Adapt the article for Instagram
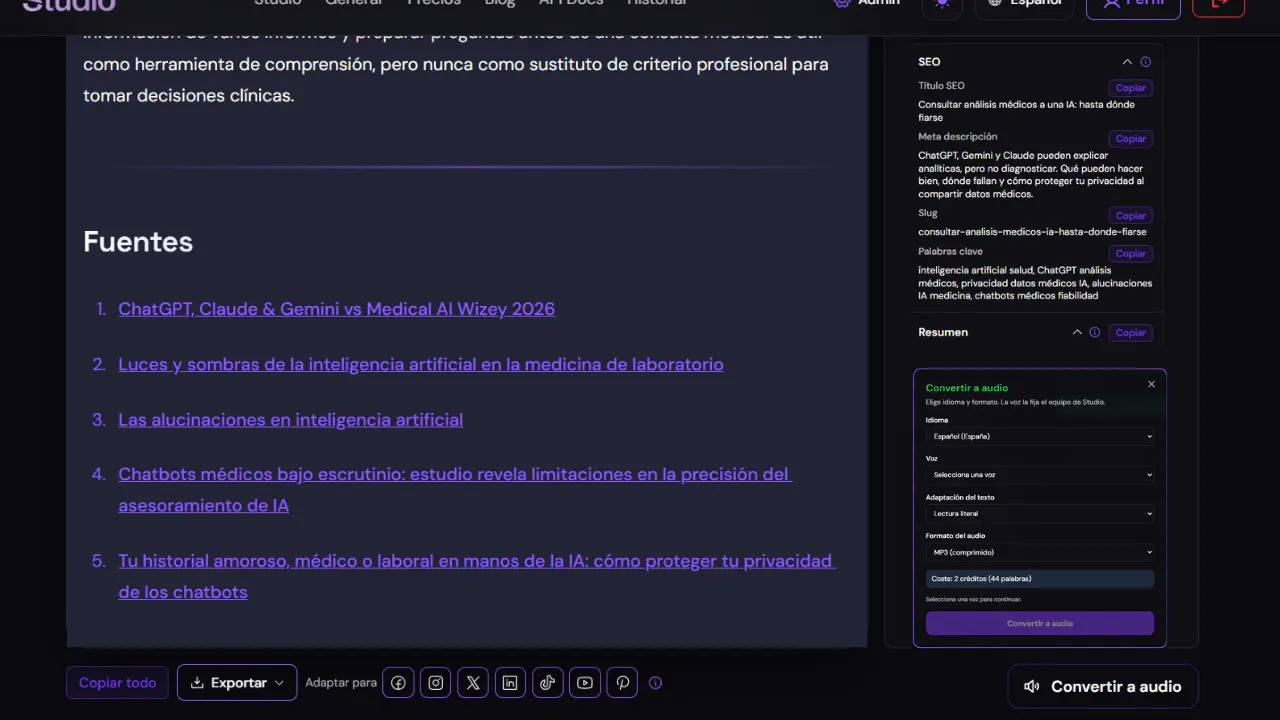1280x720 pixels. (436, 683)
